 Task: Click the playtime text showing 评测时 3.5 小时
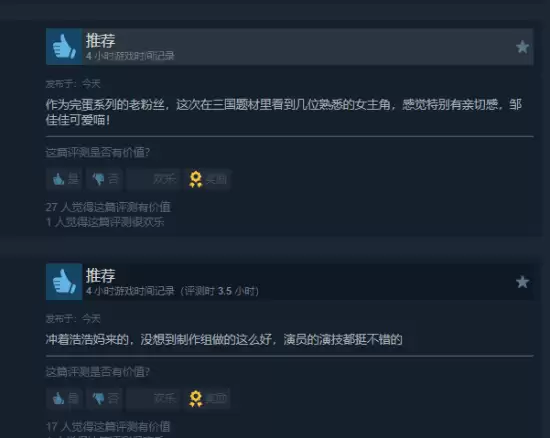pos(220,291)
